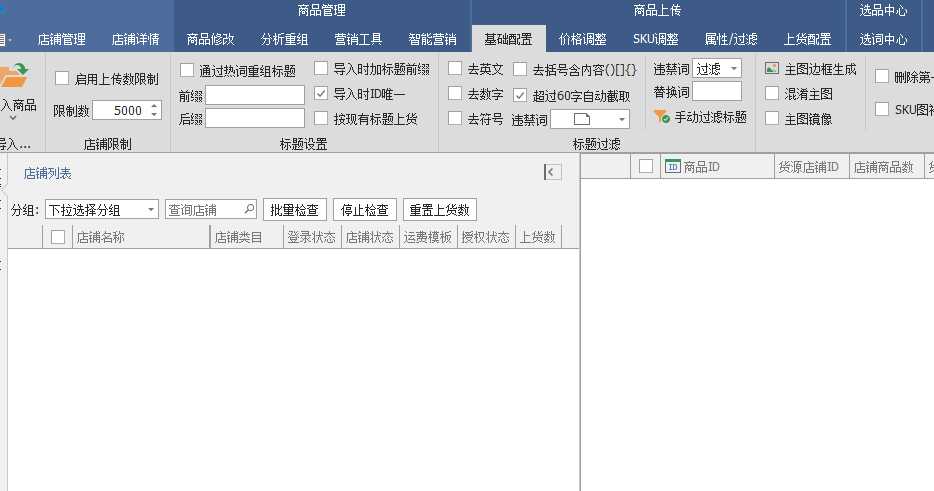Click the 批量检查 button
The height and width of the screenshot is (491, 934).
click(294, 210)
